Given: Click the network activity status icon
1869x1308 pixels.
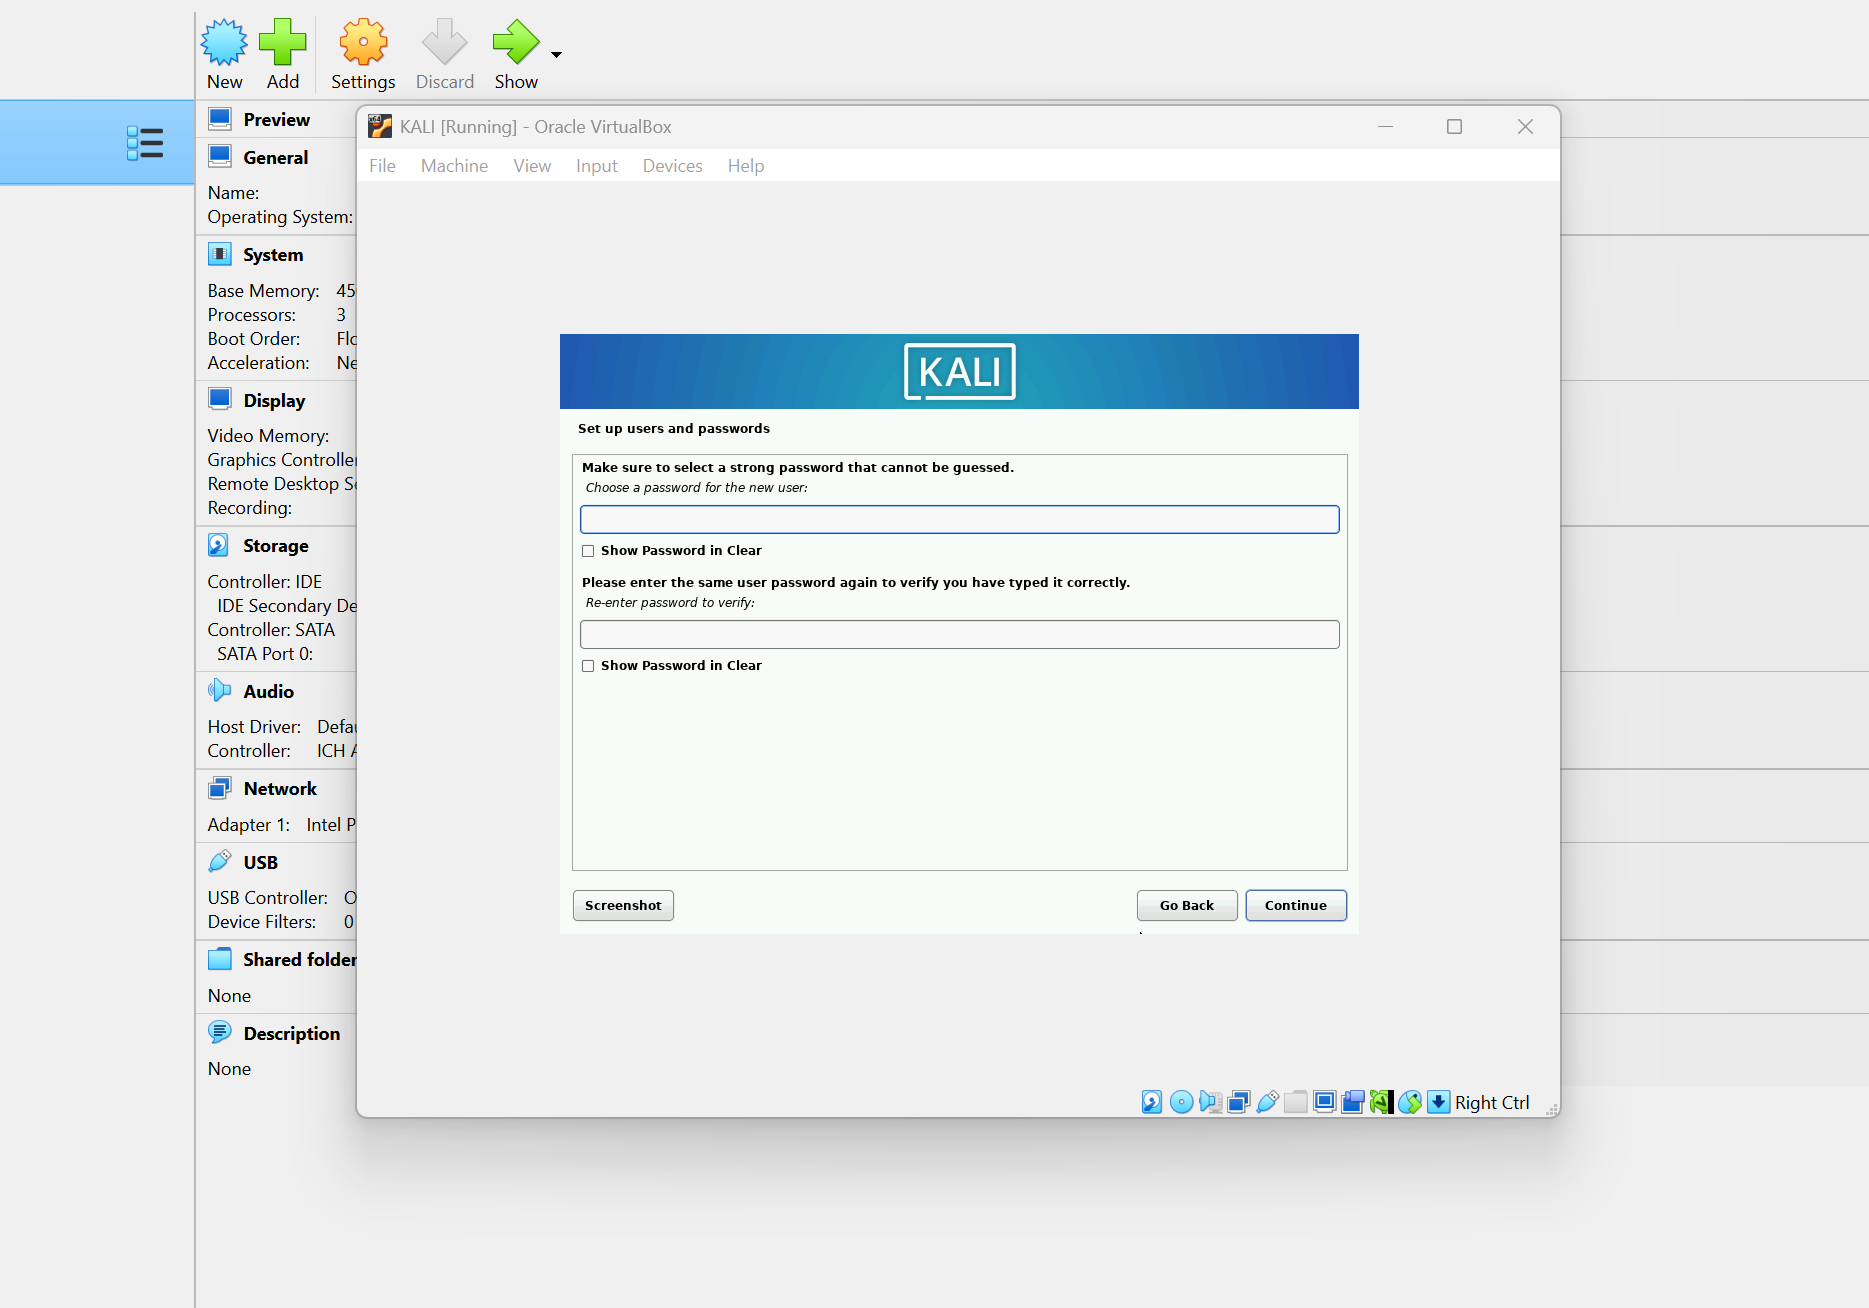Looking at the screenshot, I should click(x=1238, y=1102).
